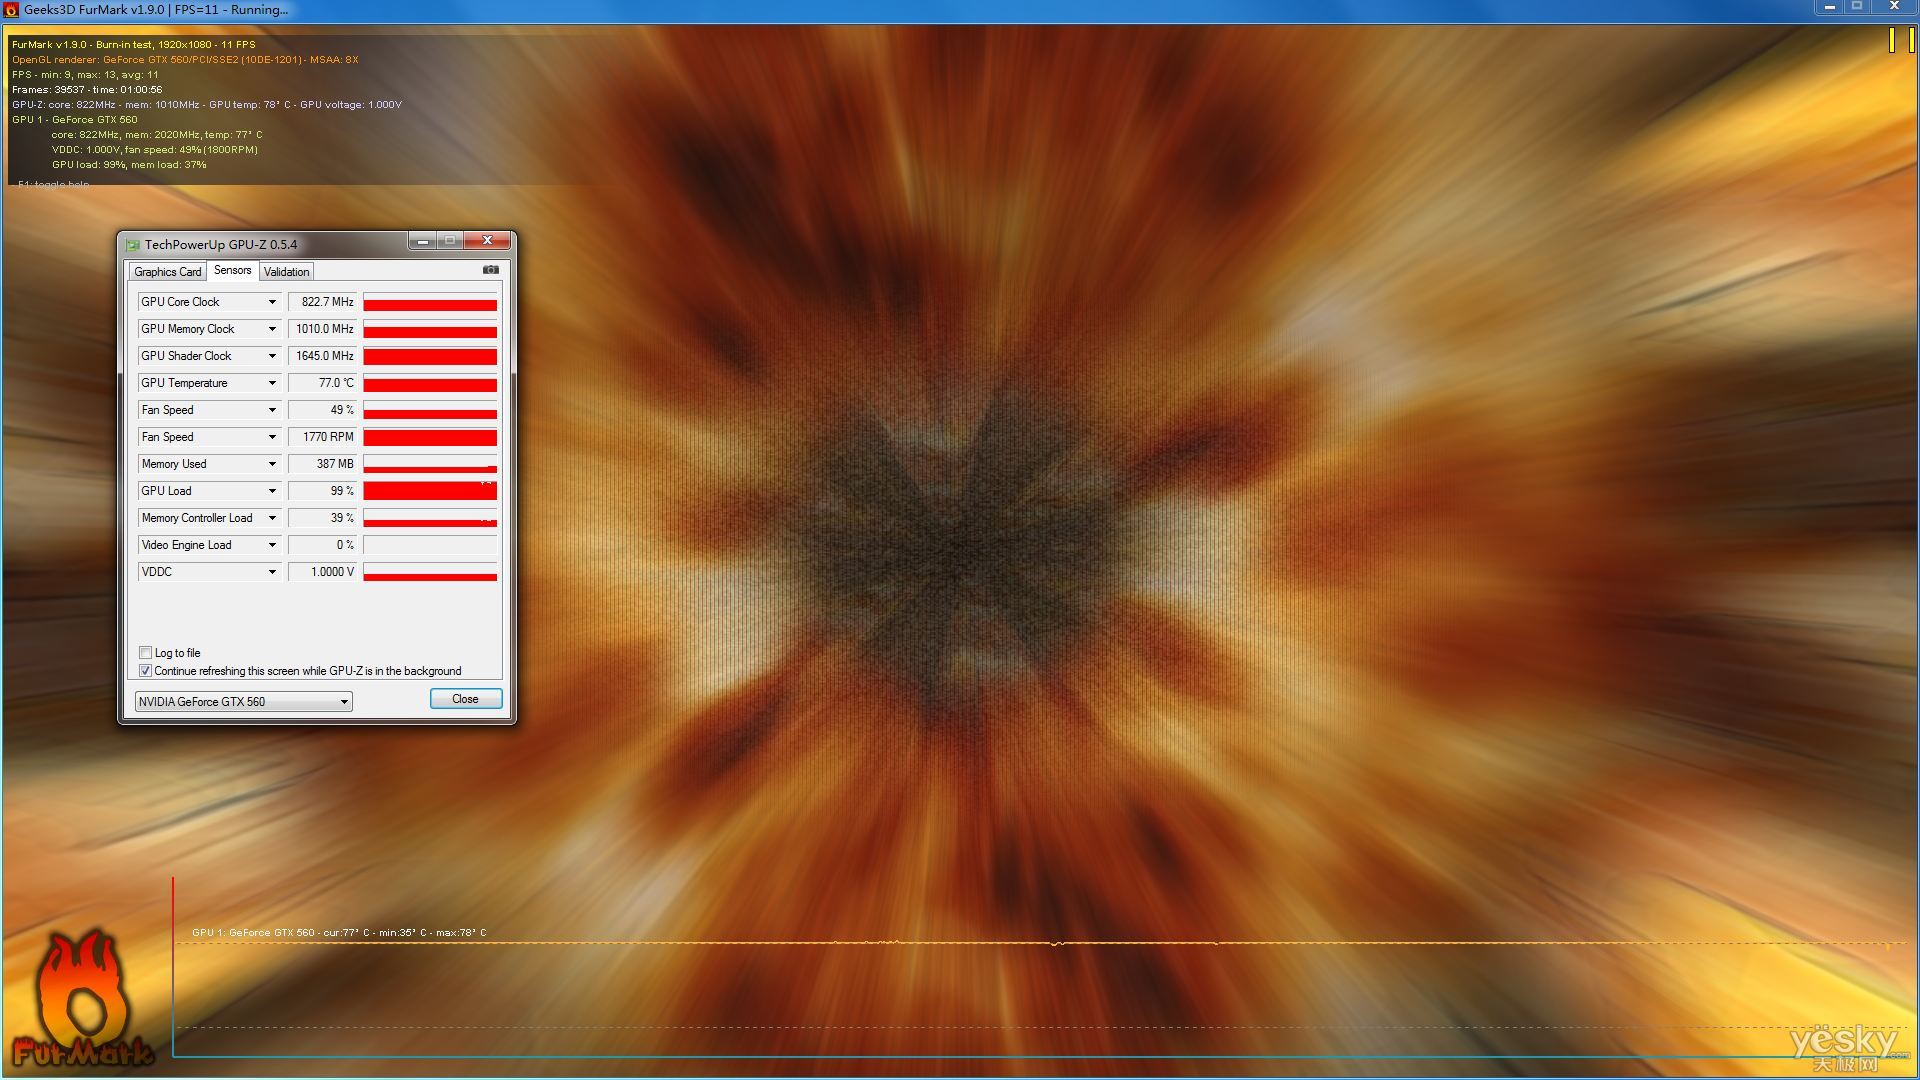
Task: Enable the Log to file checkbox
Action: [x=146, y=653]
